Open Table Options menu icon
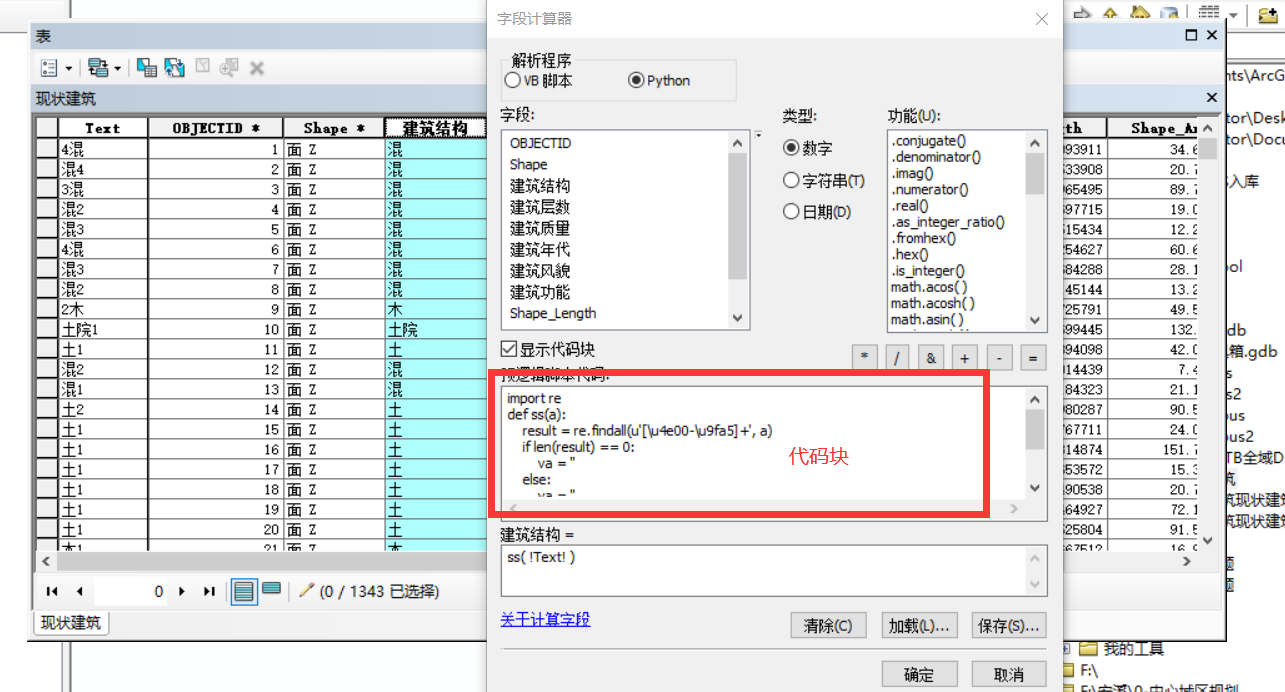The width and height of the screenshot is (1285, 692). (x=50, y=68)
